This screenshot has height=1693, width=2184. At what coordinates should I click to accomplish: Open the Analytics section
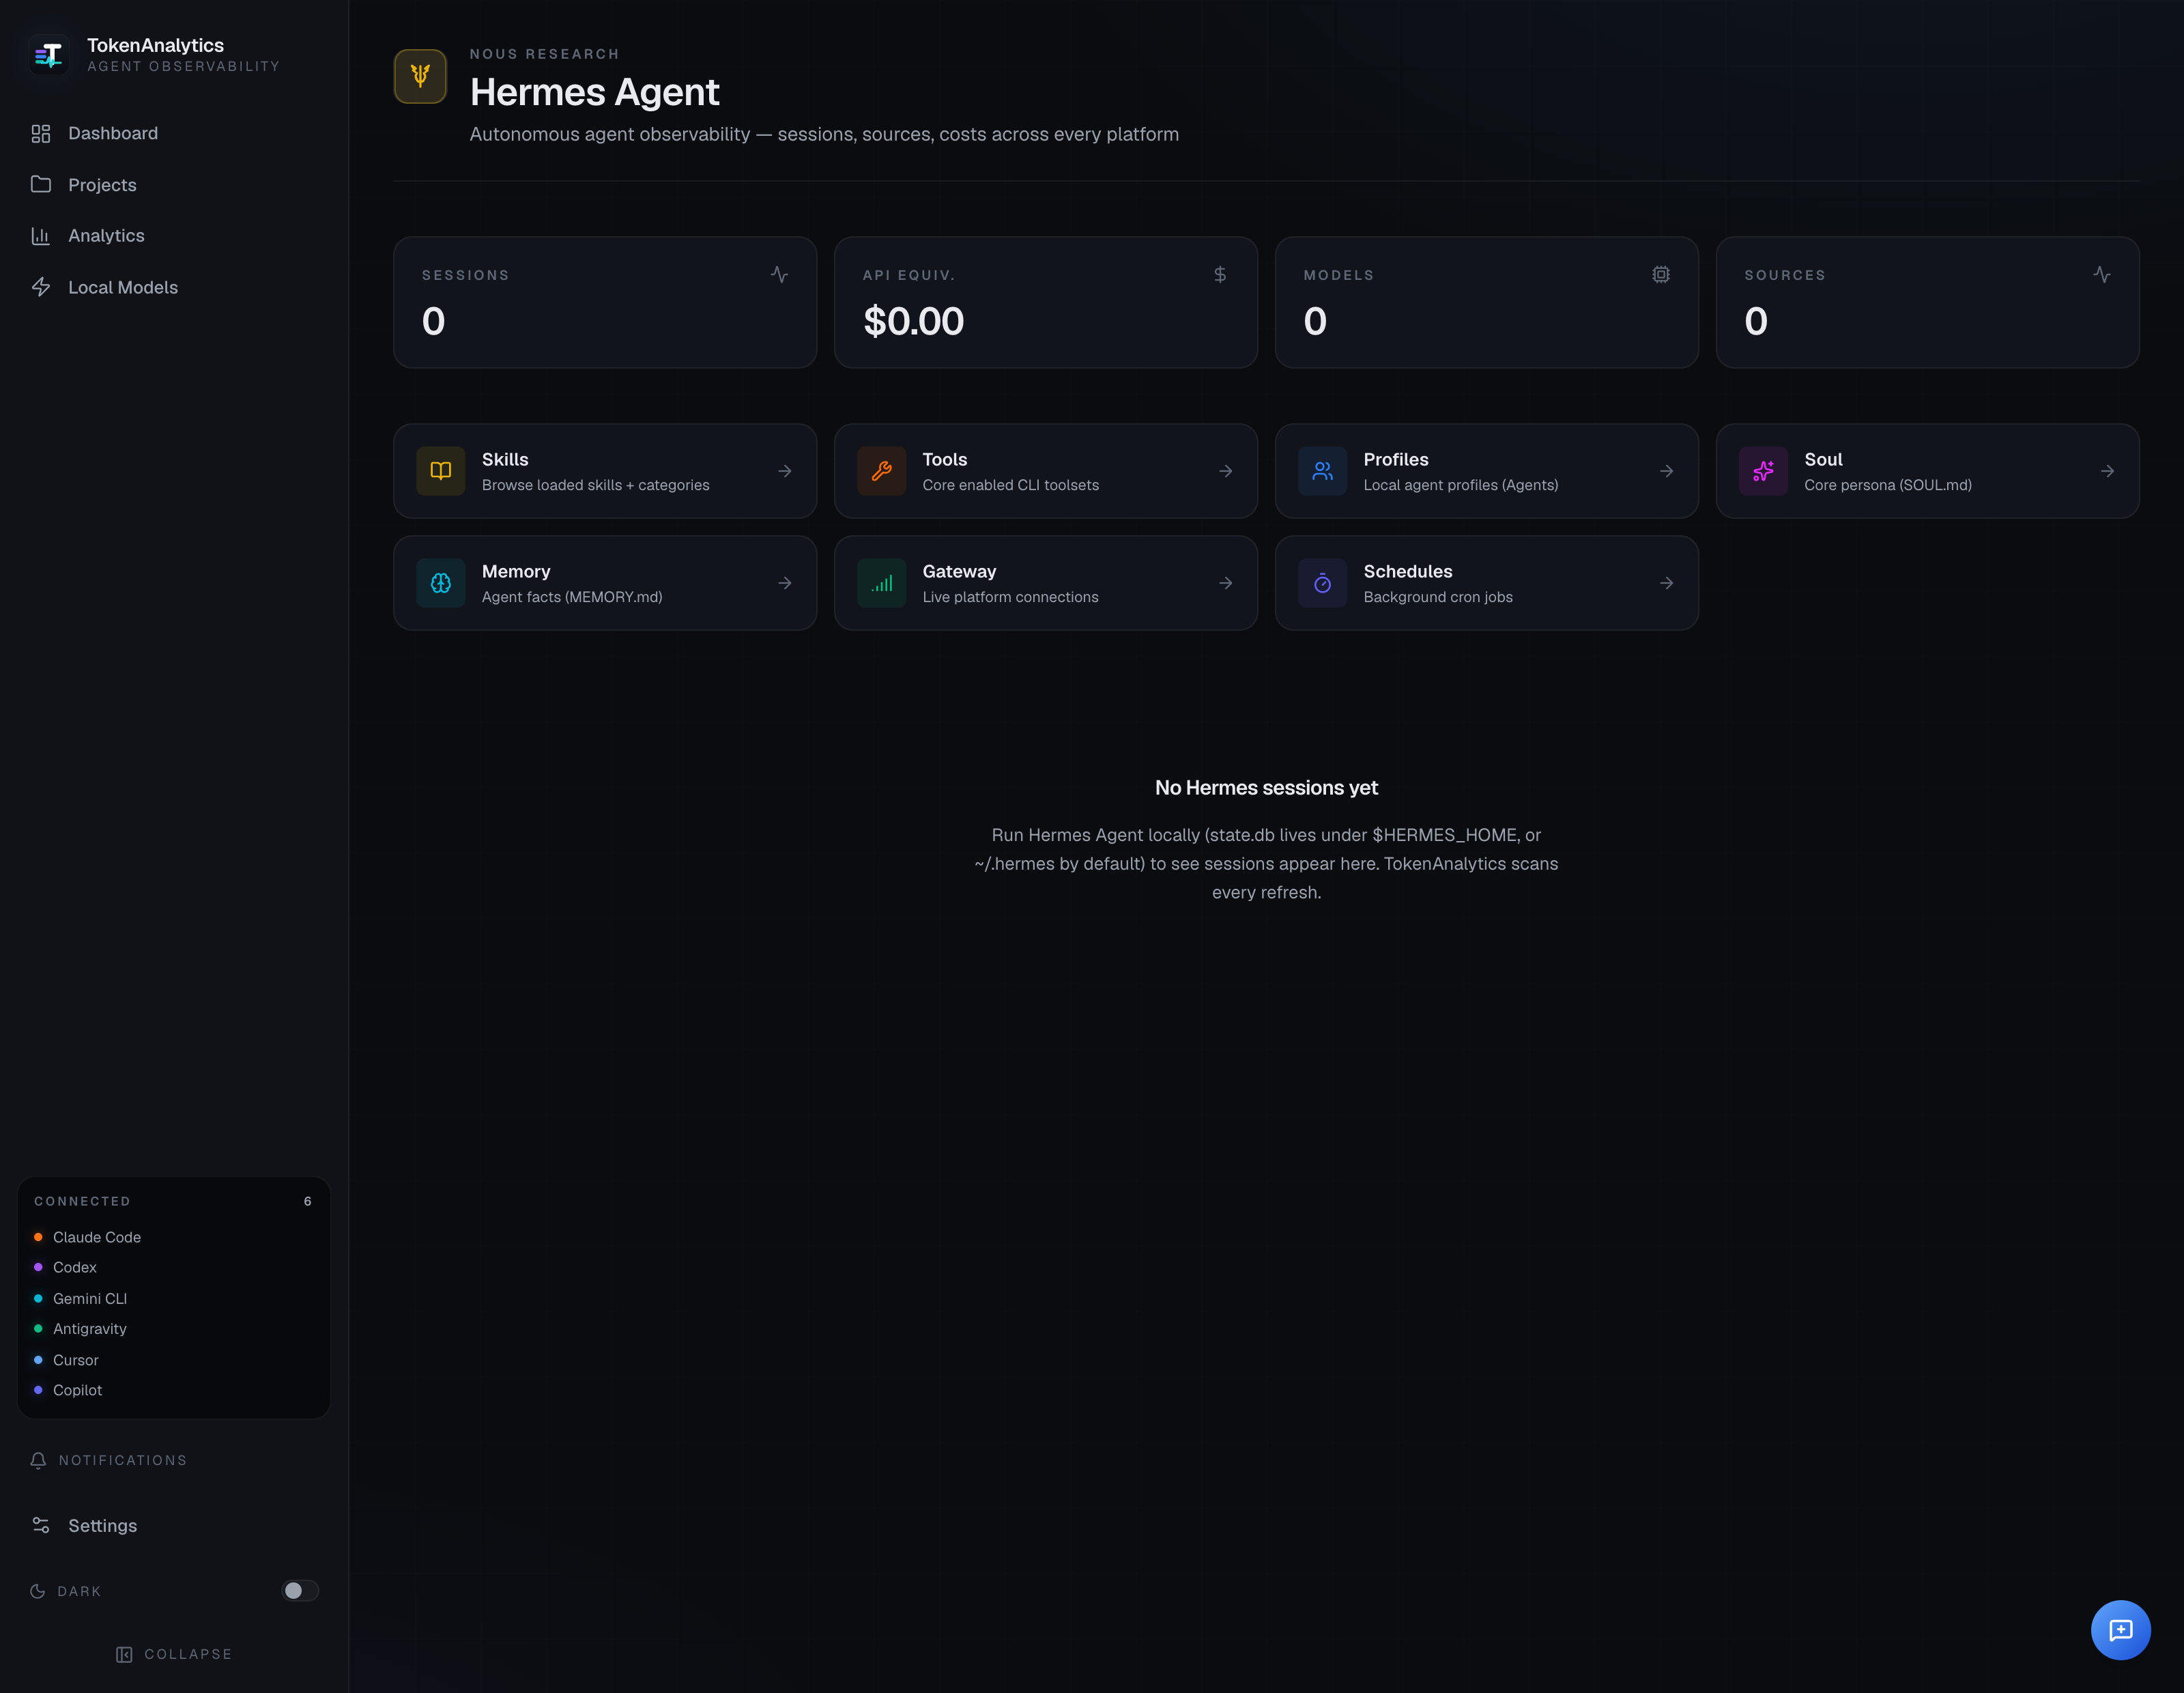[106, 236]
